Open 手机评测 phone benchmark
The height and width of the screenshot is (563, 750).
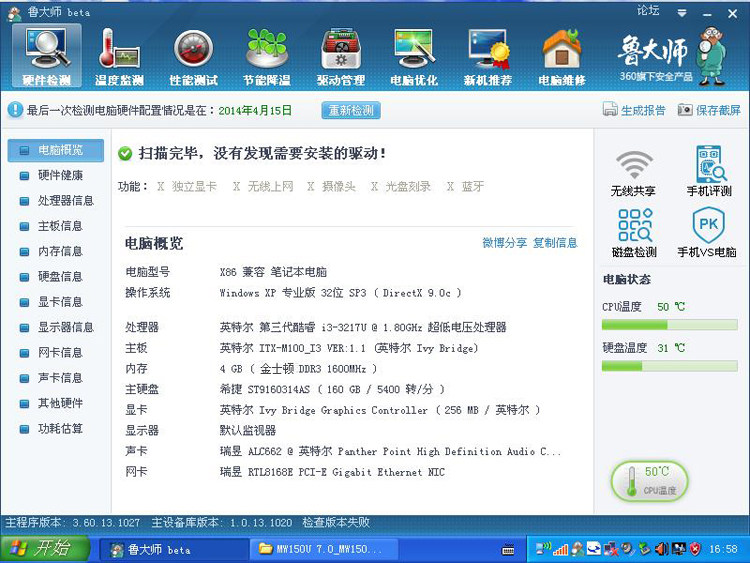[x=708, y=173]
